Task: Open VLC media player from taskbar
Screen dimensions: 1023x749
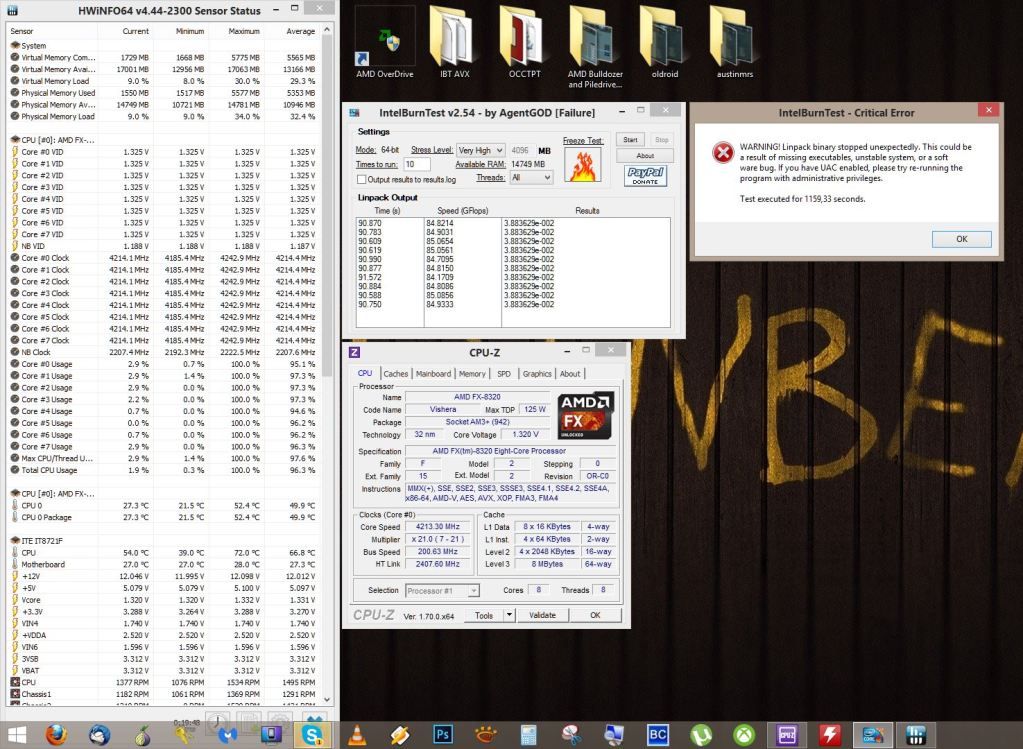Action: 355,735
